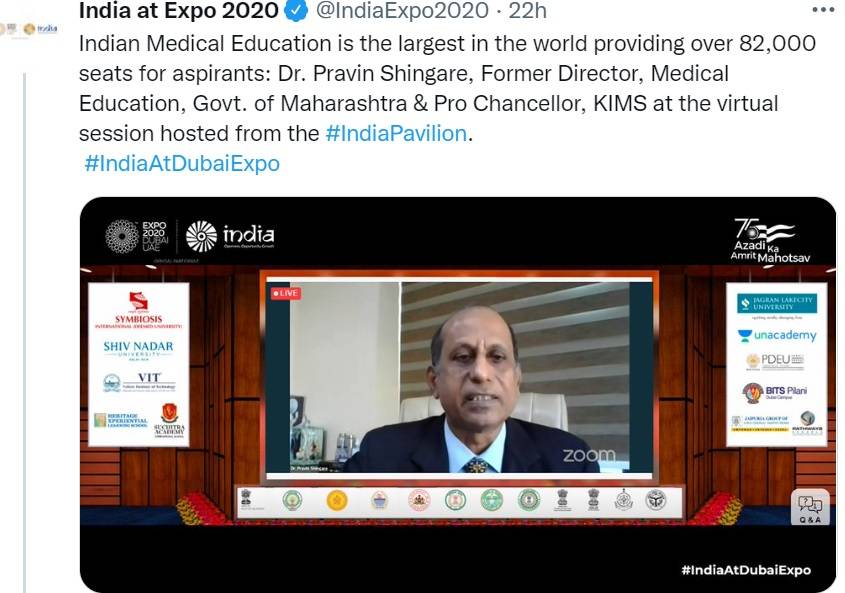Click the Expo 2020 Dubai UAE logo
Image resolution: width=845 pixels, height=593 pixels.
point(137,237)
